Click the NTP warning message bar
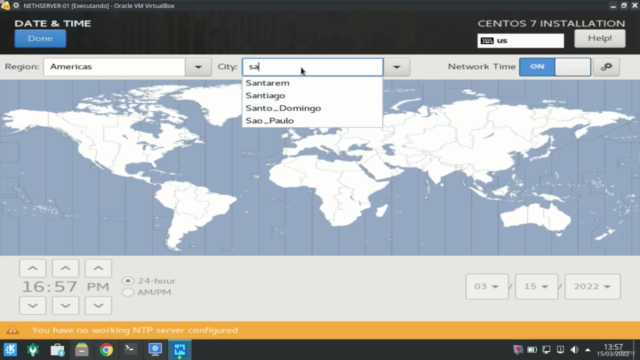640x360 pixels. [x=320, y=330]
